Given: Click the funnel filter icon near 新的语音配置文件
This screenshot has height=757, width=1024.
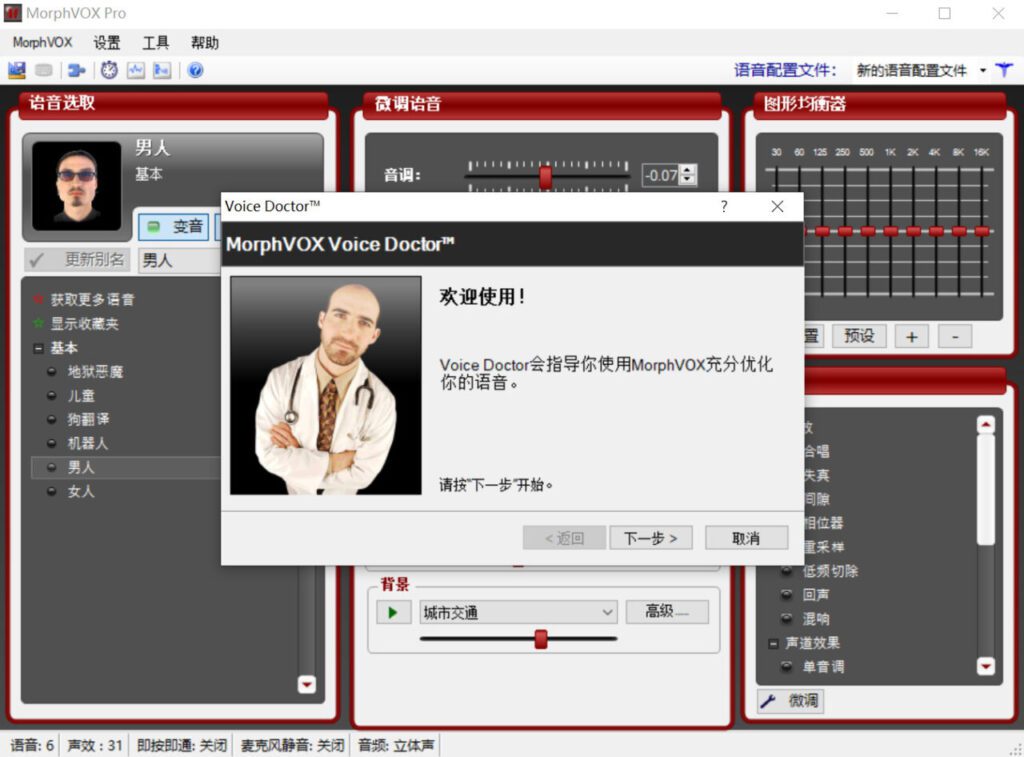Looking at the screenshot, I should tap(1005, 70).
